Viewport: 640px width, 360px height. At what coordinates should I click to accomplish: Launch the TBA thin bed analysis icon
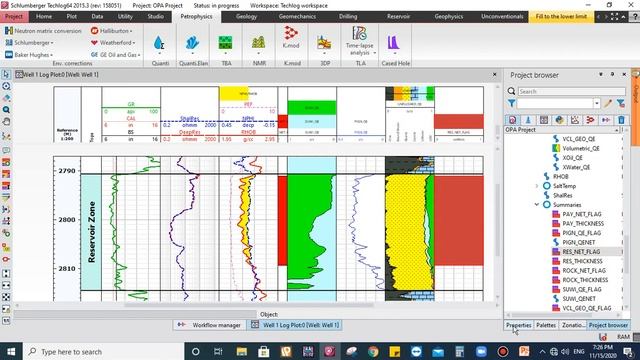pos(225,43)
